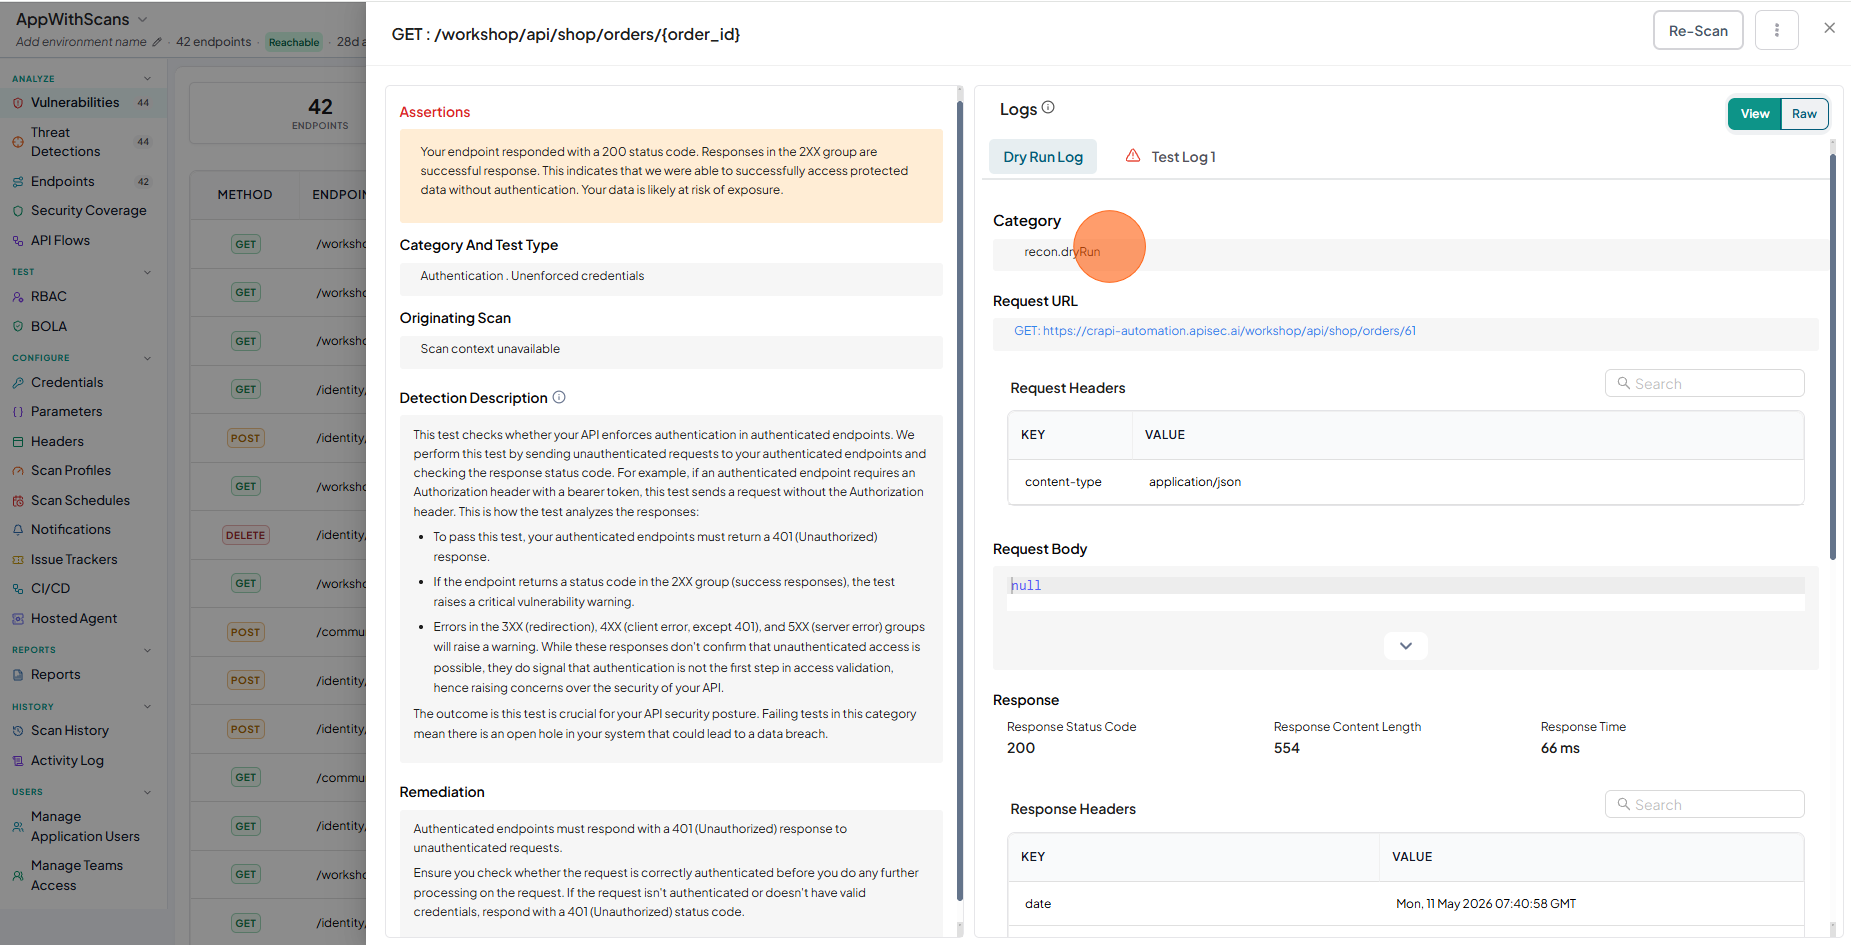
Task: Collapse the ANALYZE sidebar section
Action: pos(148,79)
